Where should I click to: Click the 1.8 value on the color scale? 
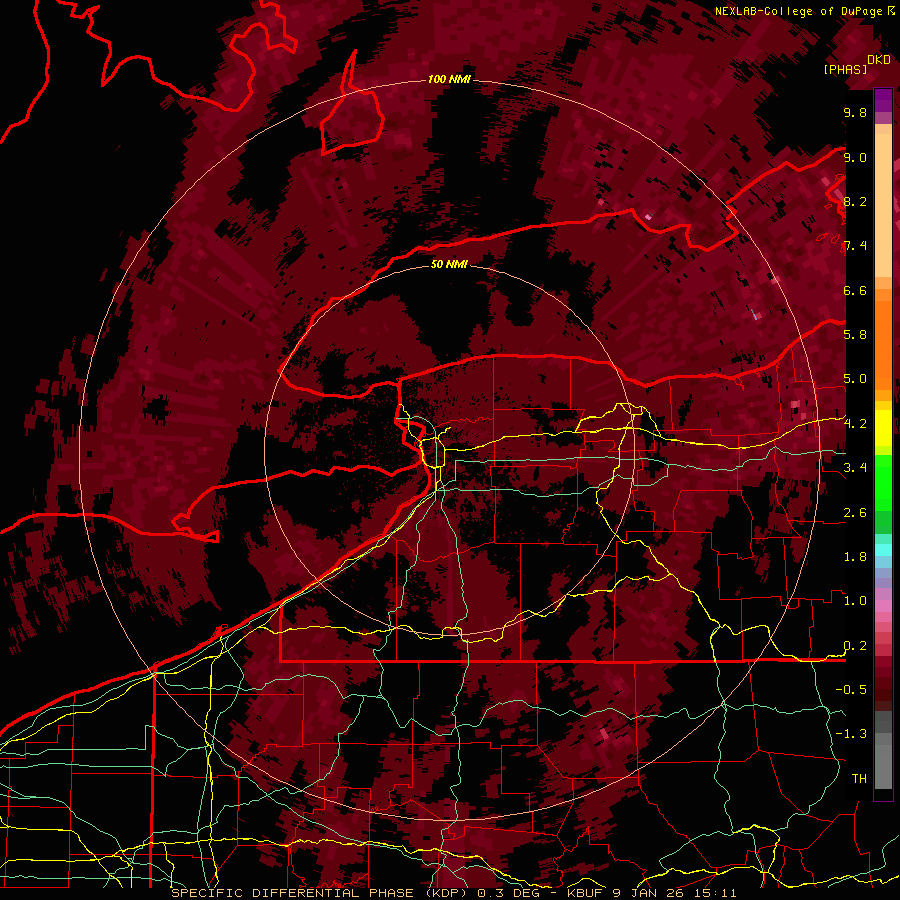click(855, 556)
